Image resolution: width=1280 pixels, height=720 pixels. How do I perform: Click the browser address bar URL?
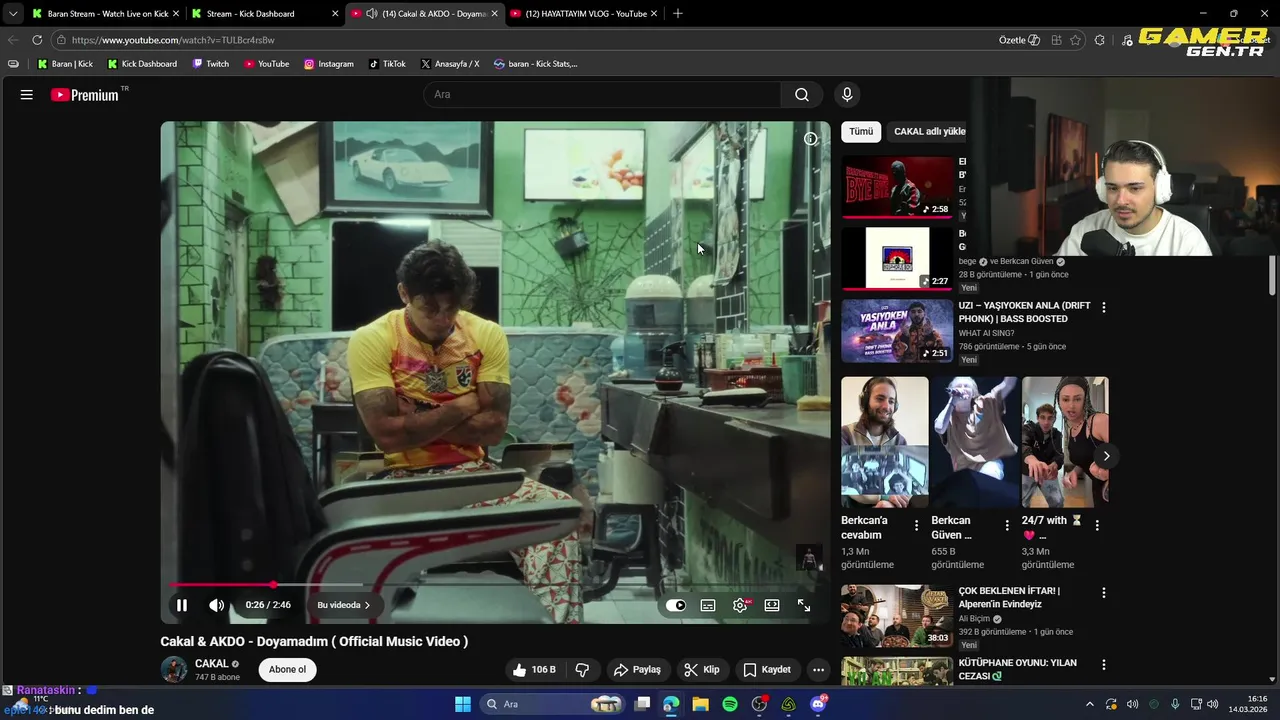[x=173, y=40]
